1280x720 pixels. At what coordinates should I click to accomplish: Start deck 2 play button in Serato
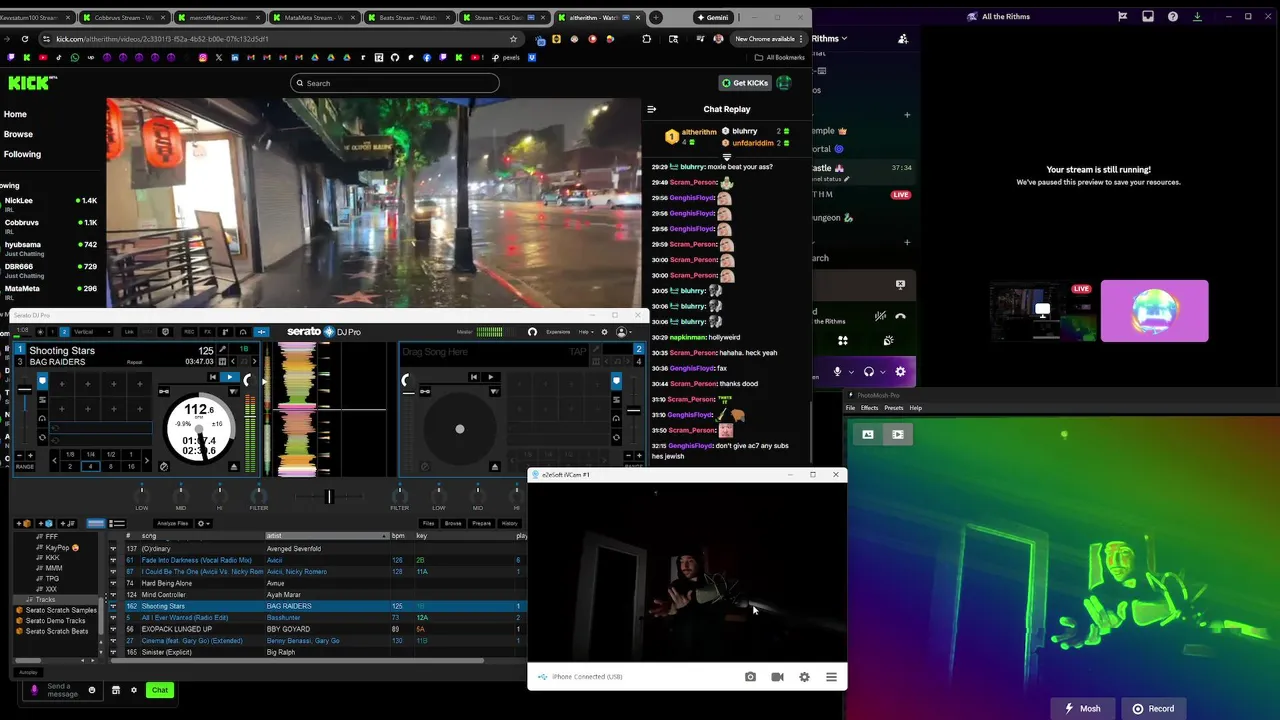[490, 377]
